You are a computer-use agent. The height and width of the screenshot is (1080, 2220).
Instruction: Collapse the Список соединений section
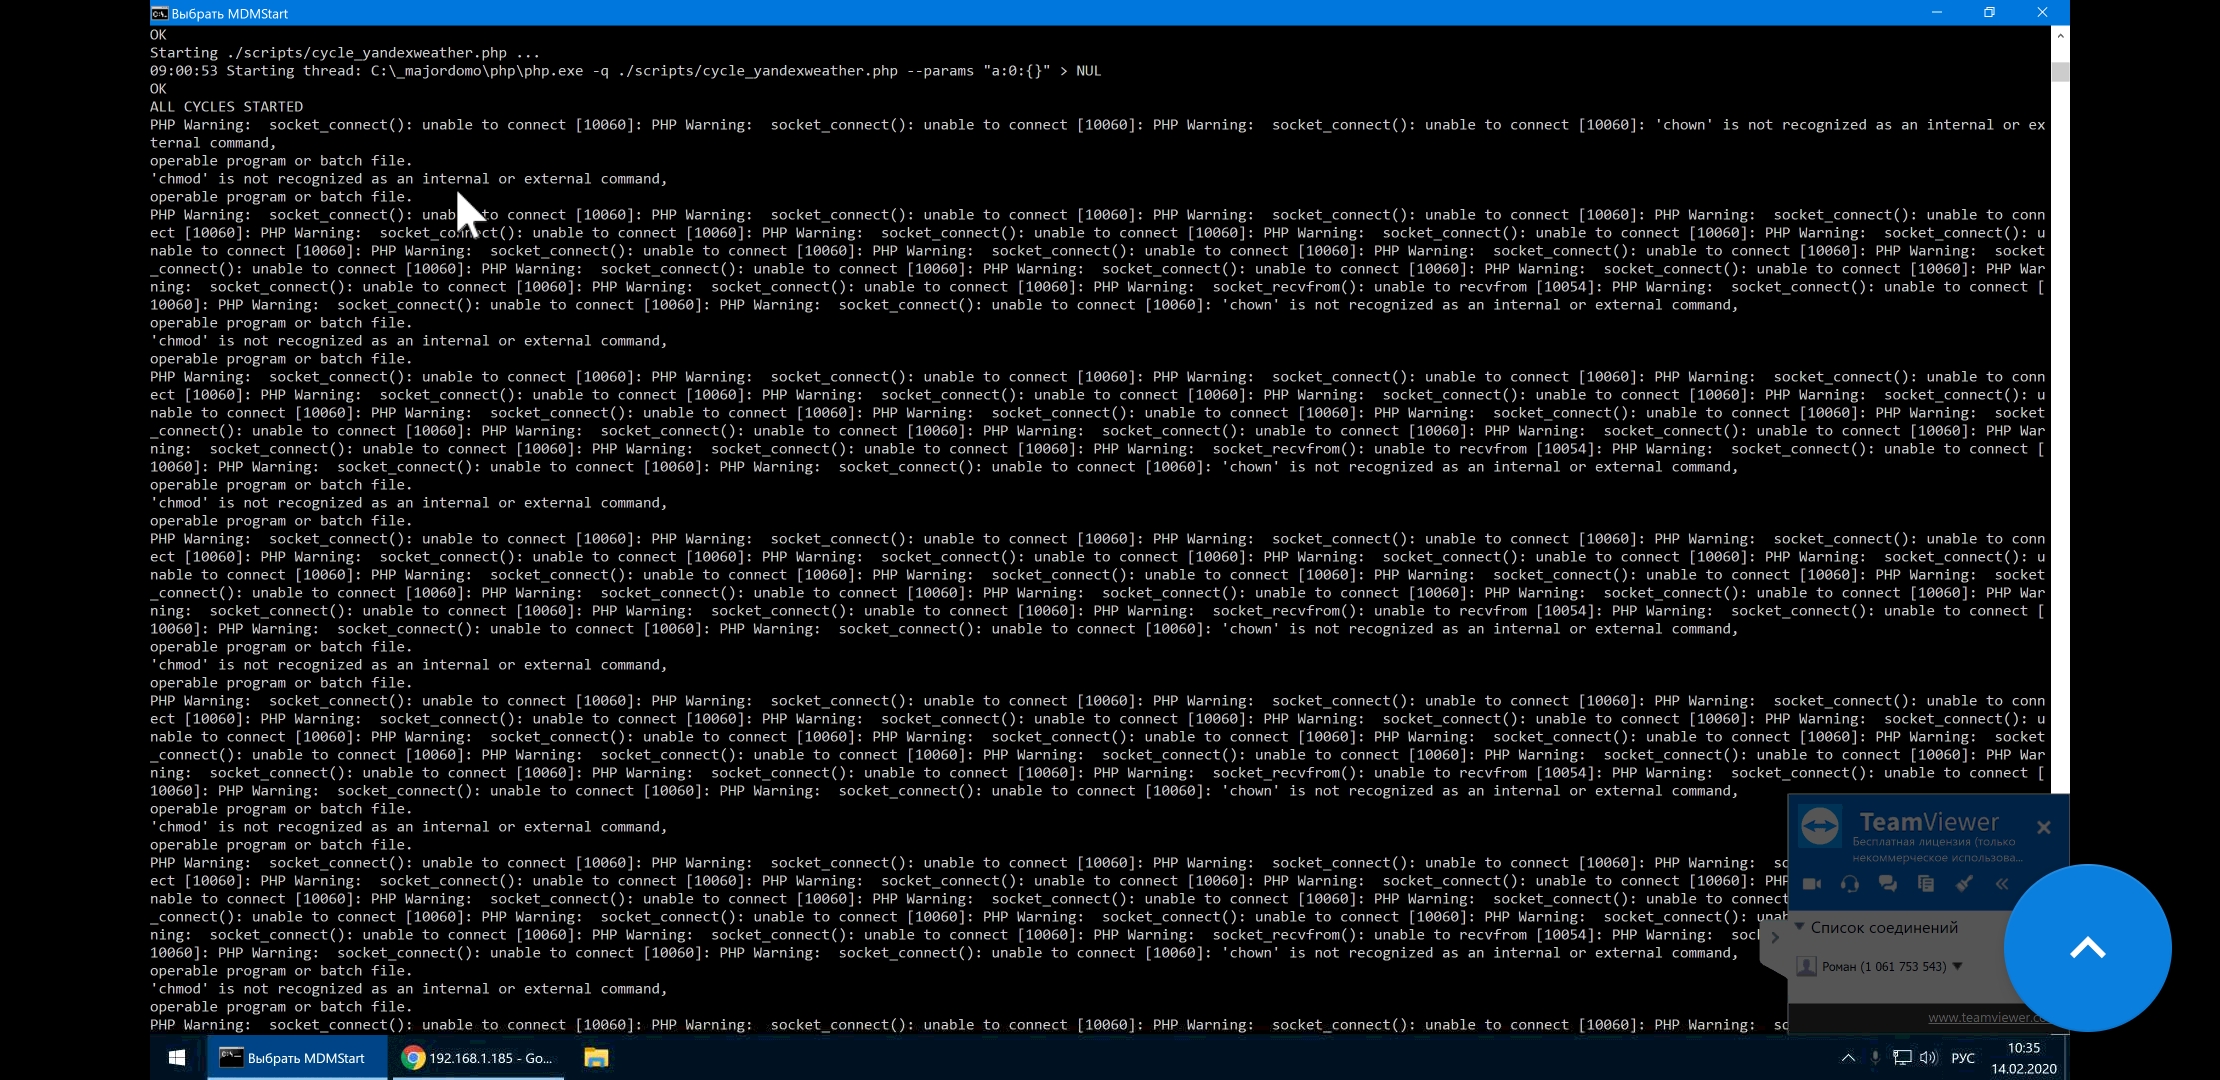(x=1799, y=927)
